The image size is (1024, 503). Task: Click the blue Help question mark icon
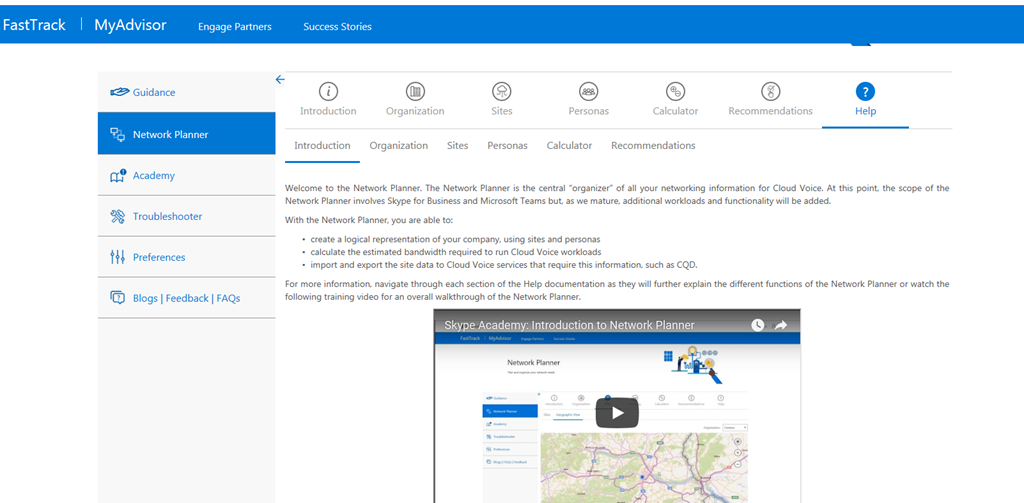(865, 91)
